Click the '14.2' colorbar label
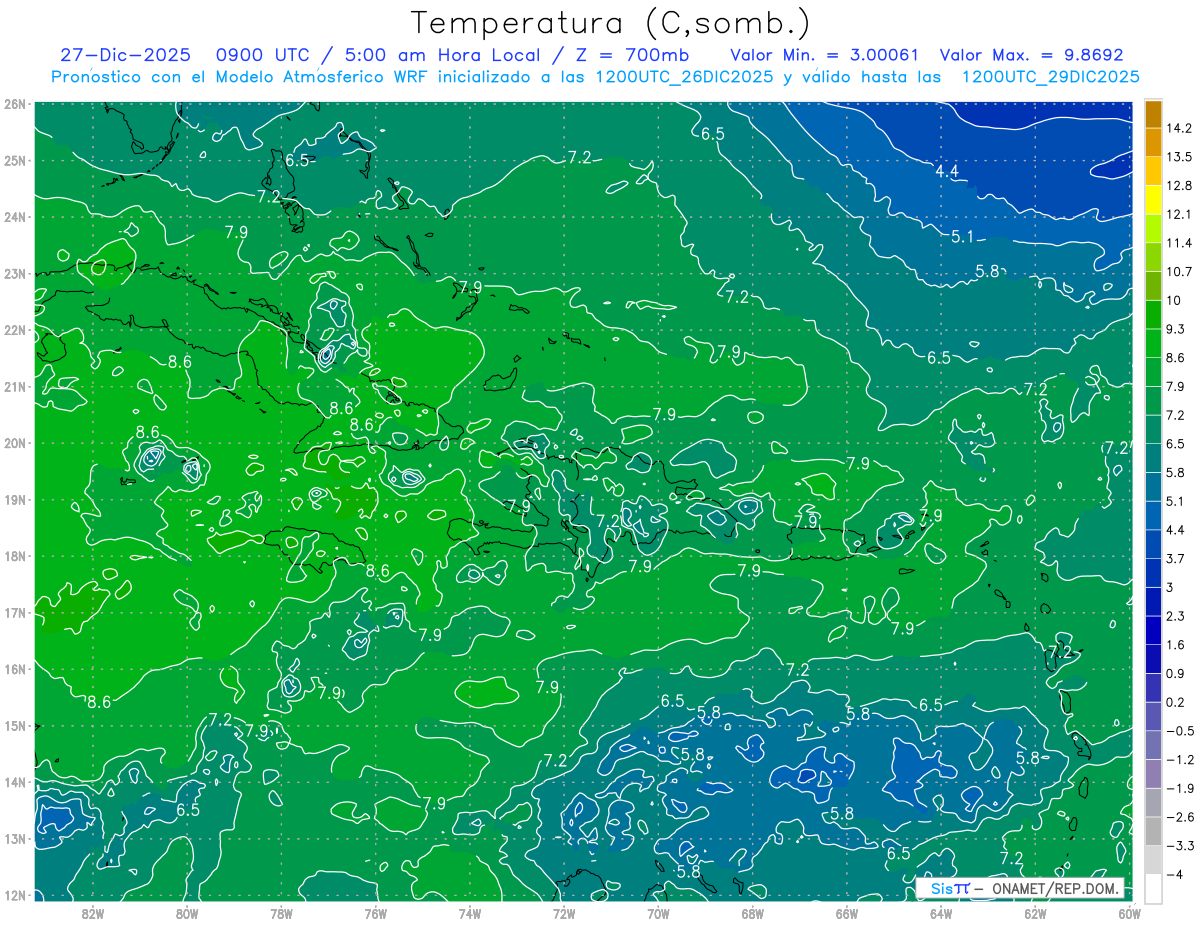This screenshot has width=1200, height=927. (1179, 128)
